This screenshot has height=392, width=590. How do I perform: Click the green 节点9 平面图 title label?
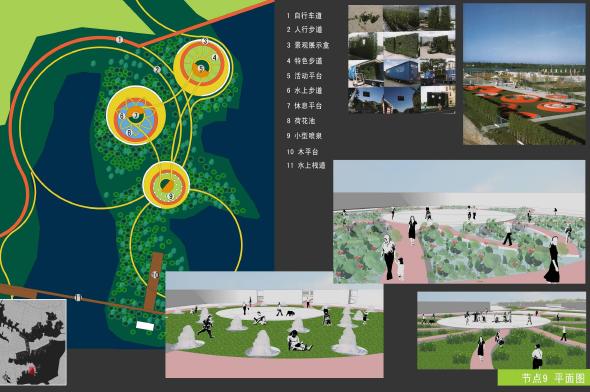544,377
